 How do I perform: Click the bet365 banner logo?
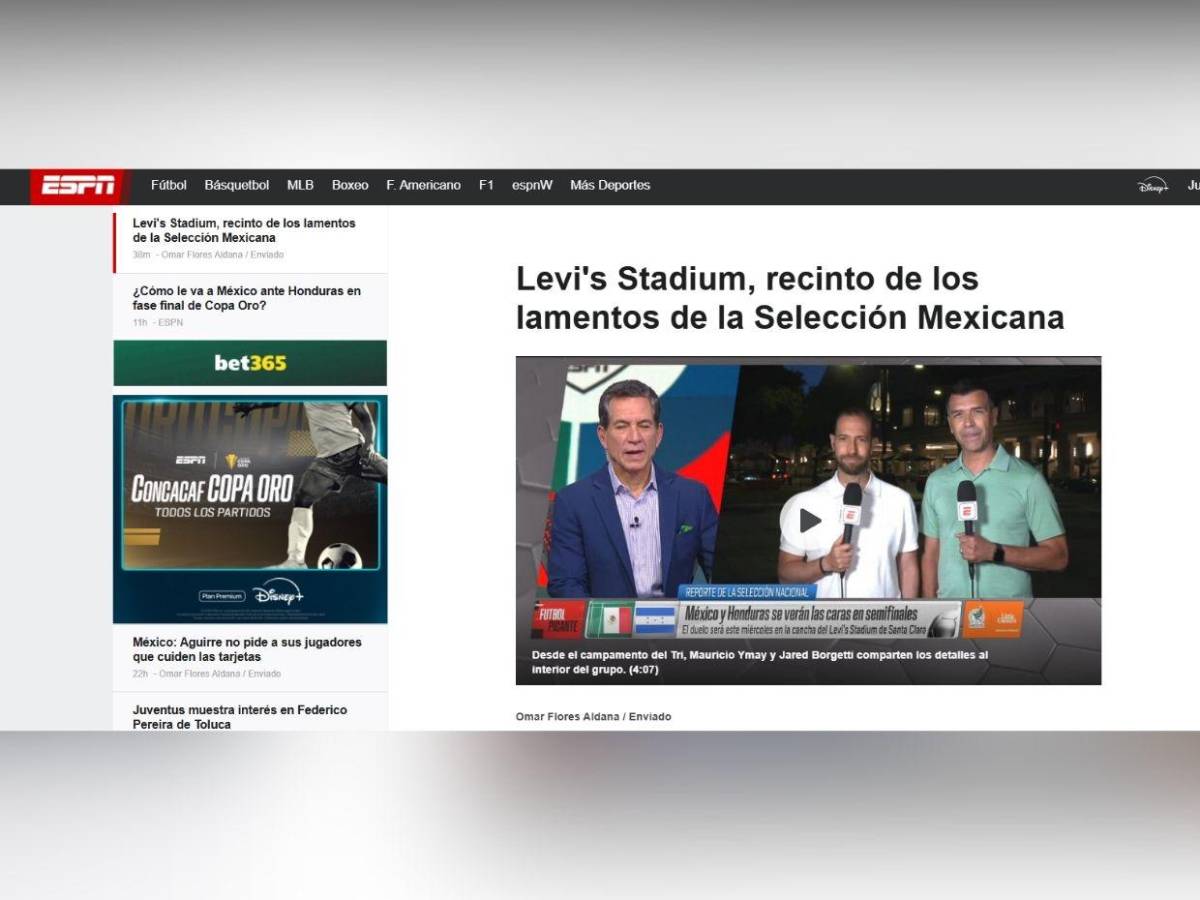[248, 363]
